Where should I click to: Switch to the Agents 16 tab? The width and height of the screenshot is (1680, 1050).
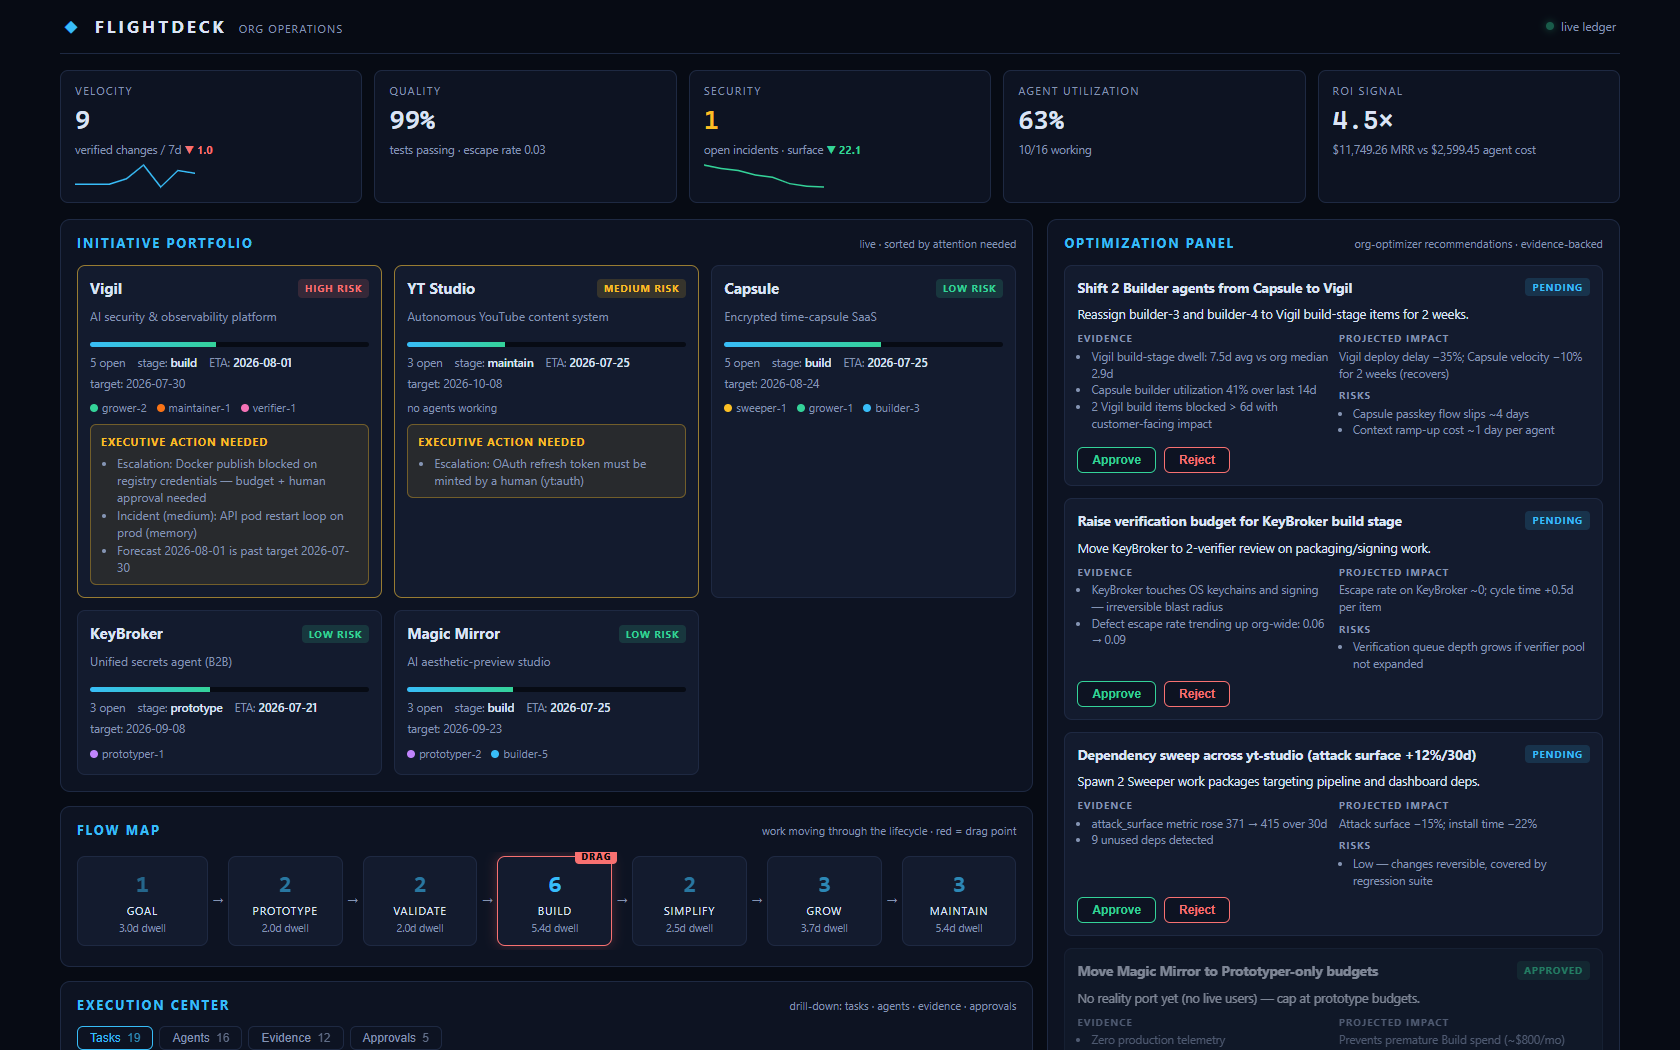tap(200, 1038)
